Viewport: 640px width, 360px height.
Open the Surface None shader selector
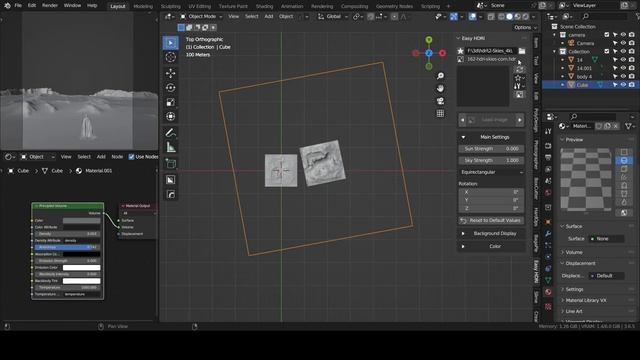click(x=607, y=239)
